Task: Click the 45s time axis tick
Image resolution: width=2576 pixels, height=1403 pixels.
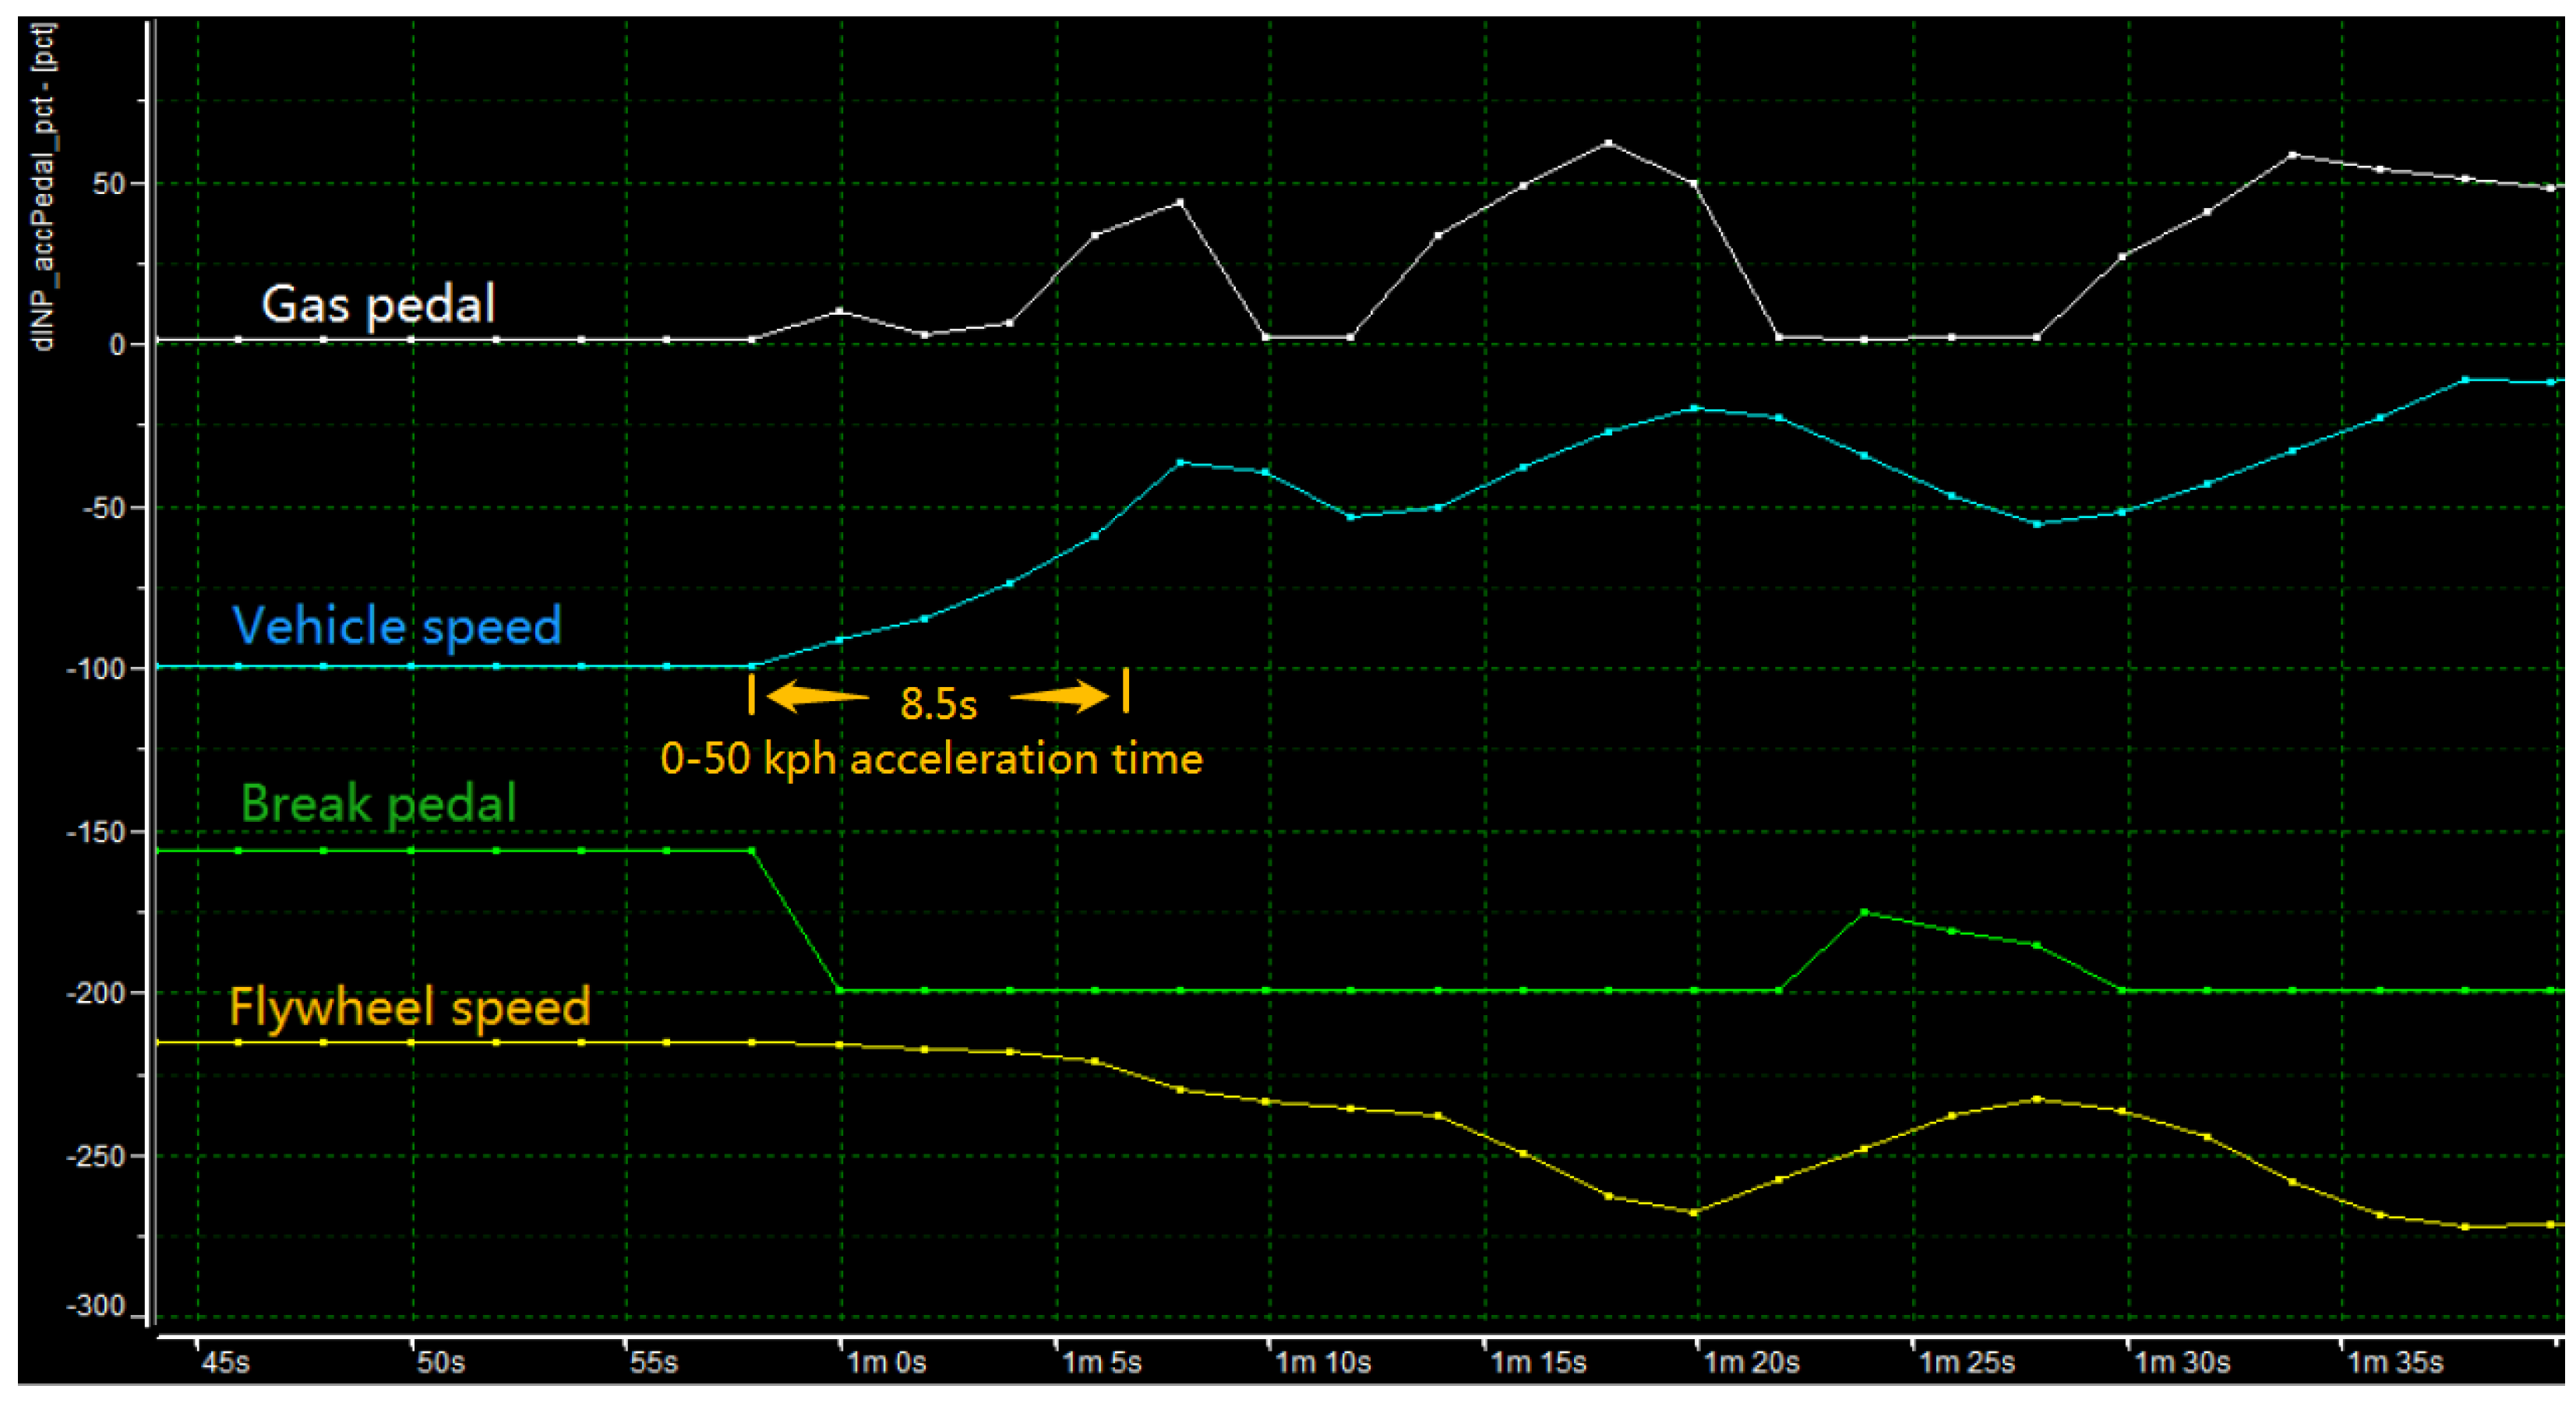Action: (x=225, y=1362)
